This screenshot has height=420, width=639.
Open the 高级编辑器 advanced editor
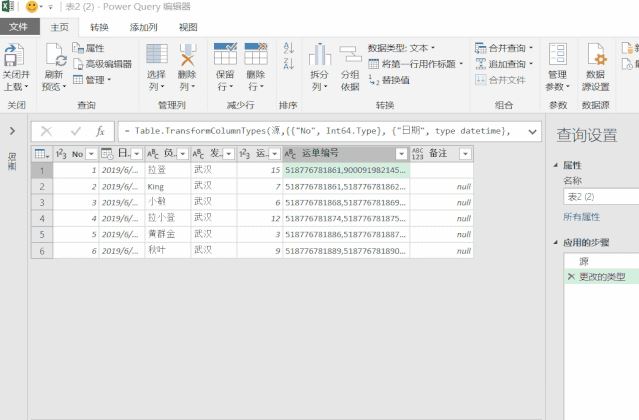[x=102, y=64]
